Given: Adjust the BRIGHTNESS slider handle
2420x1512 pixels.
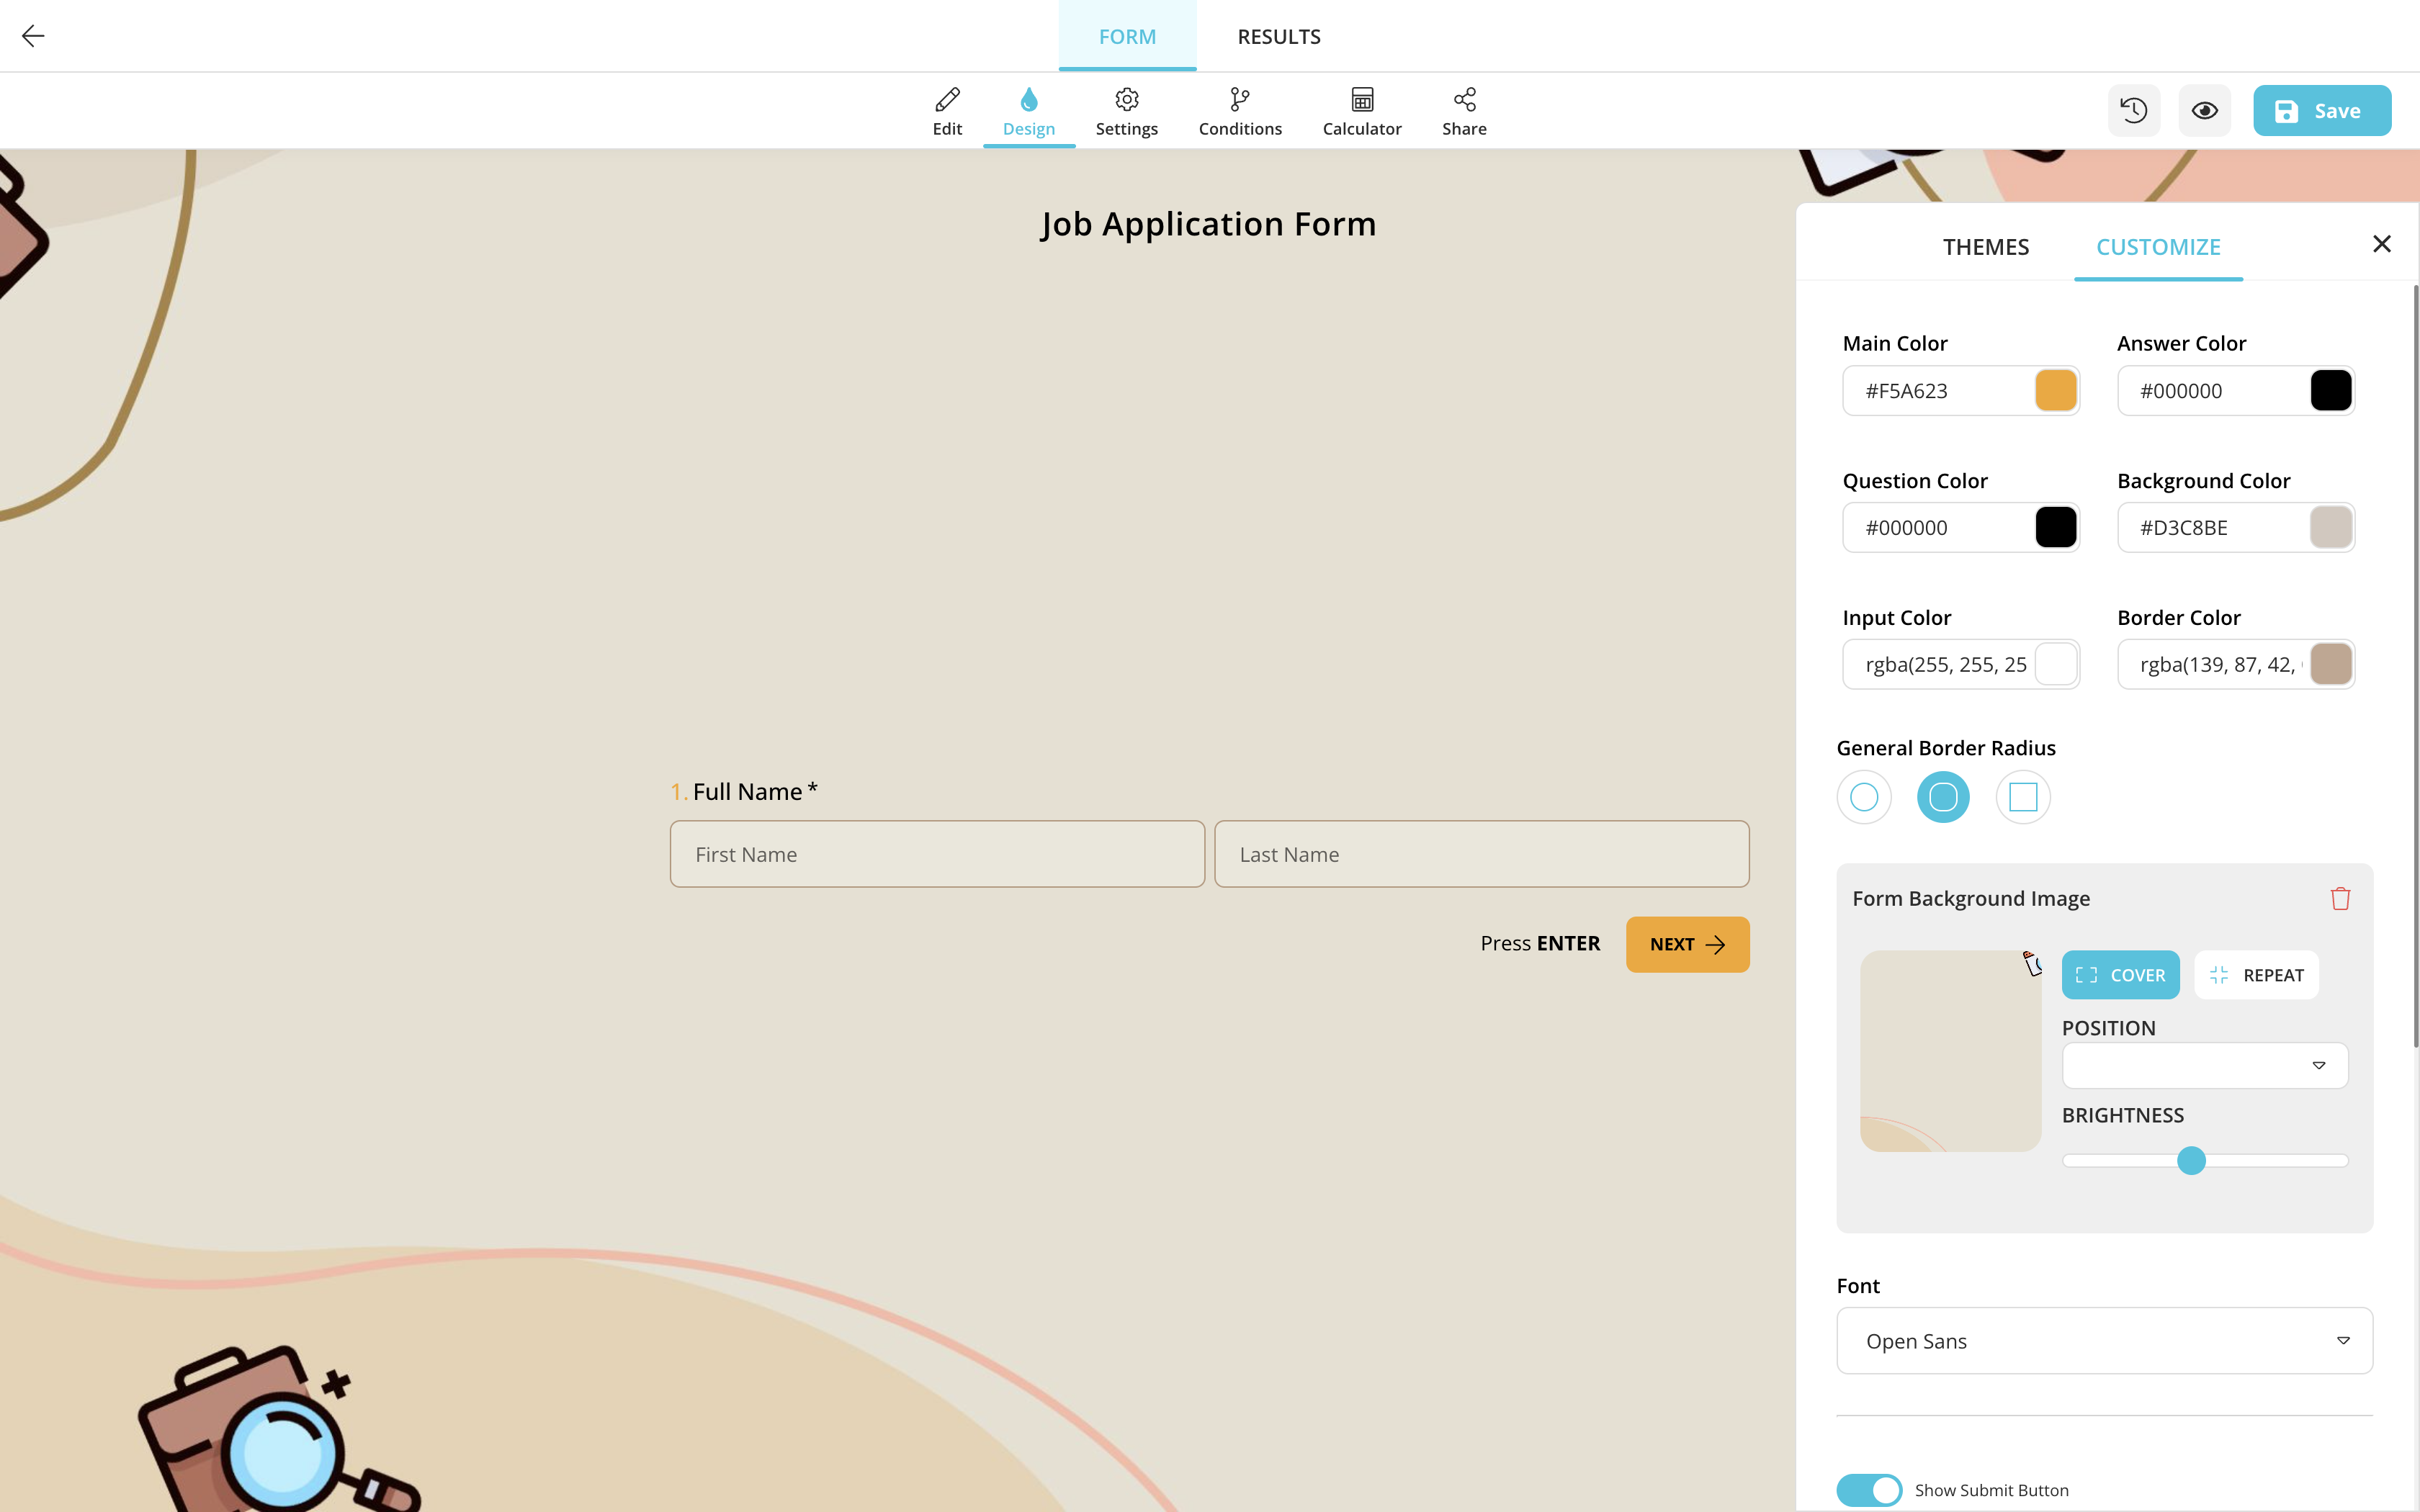Looking at the screenshot, I should click(x=2191, y=1161).
